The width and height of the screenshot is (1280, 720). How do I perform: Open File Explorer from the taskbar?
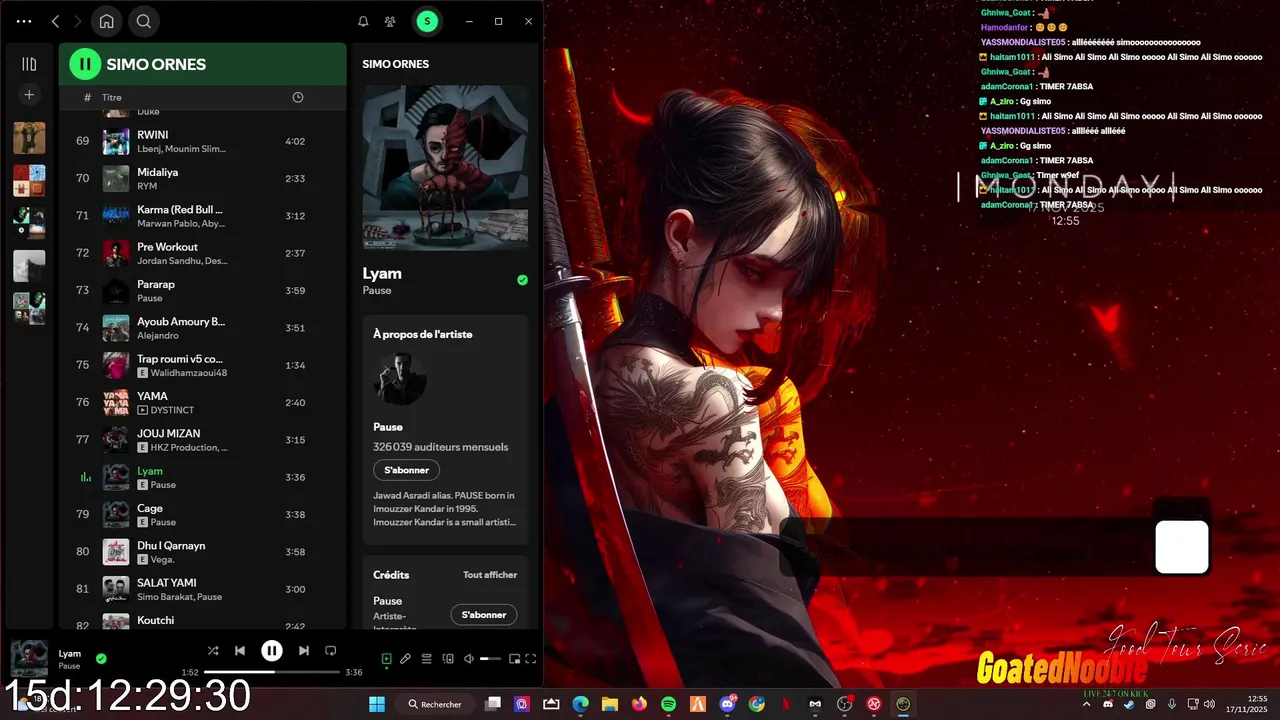click(609, 704)
